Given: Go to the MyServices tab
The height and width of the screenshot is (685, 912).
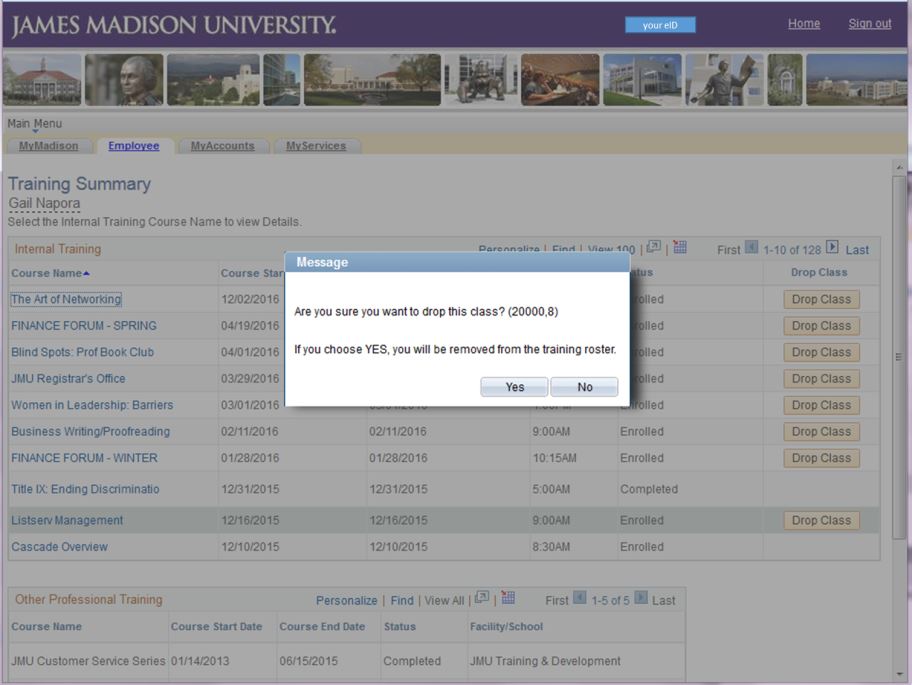Looking at the screenshot, I should 316,146.
